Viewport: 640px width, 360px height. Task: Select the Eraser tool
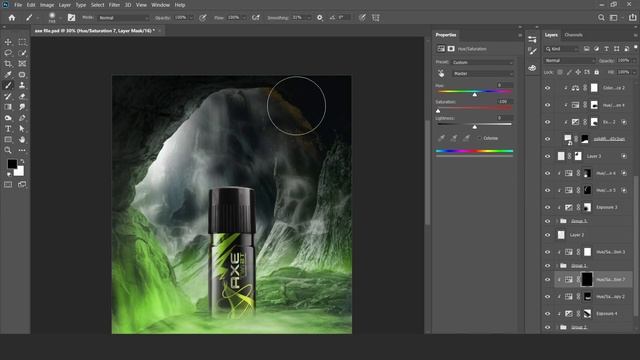[22, 96]
